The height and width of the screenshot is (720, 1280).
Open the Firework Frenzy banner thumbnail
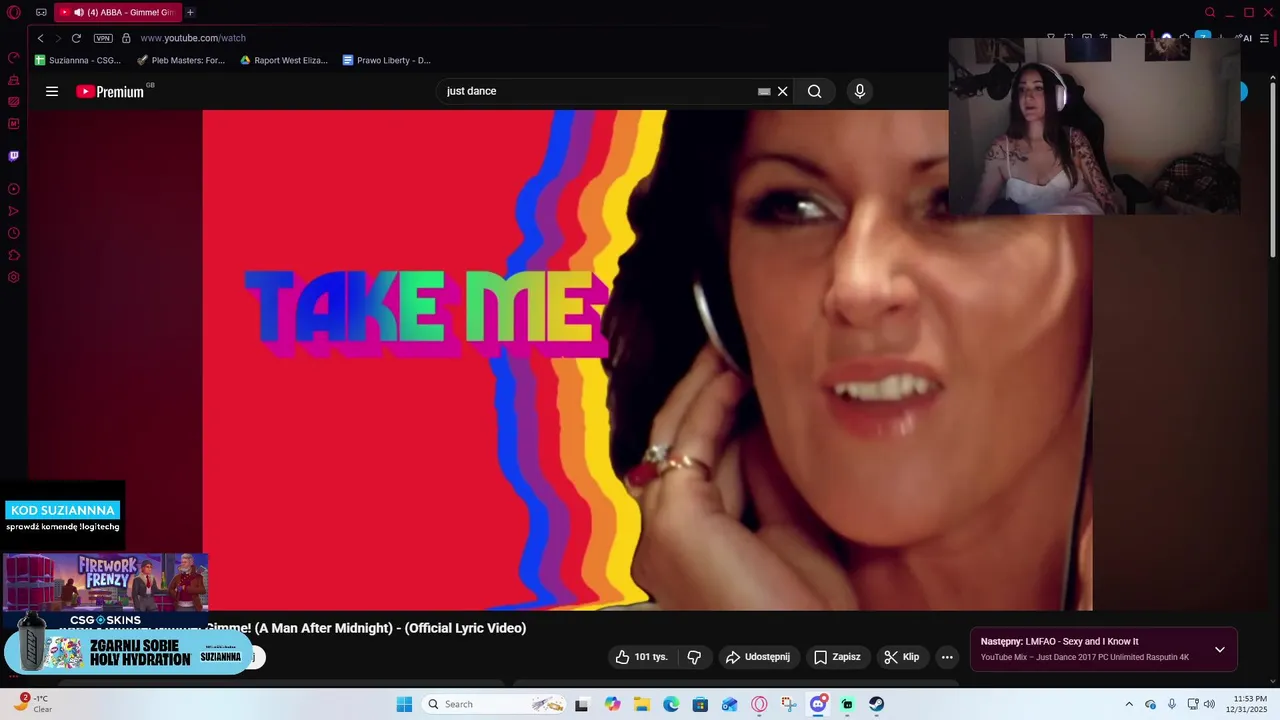pyautogui.click(x=105, y=582)
